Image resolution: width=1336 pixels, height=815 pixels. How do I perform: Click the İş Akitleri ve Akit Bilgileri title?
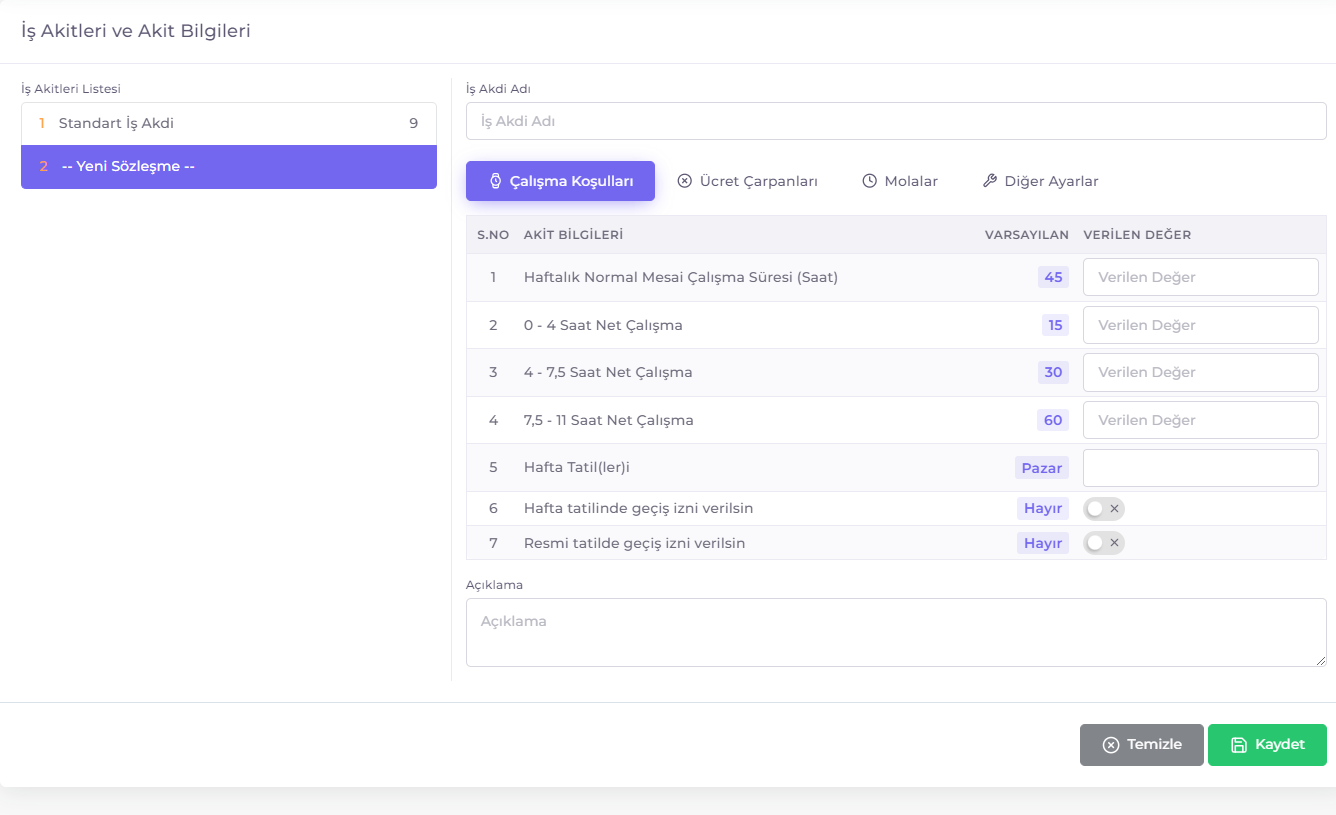tap(136, 31)
